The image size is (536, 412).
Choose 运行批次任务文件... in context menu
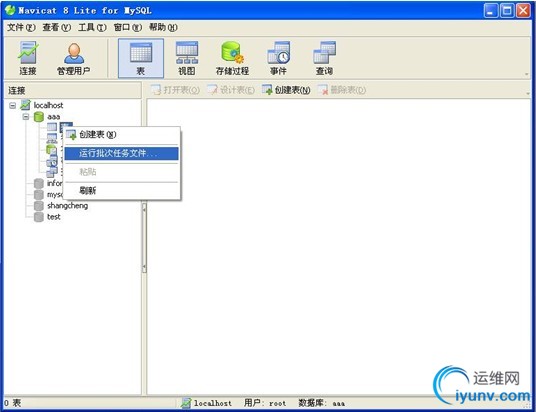(x=122, y=153)
